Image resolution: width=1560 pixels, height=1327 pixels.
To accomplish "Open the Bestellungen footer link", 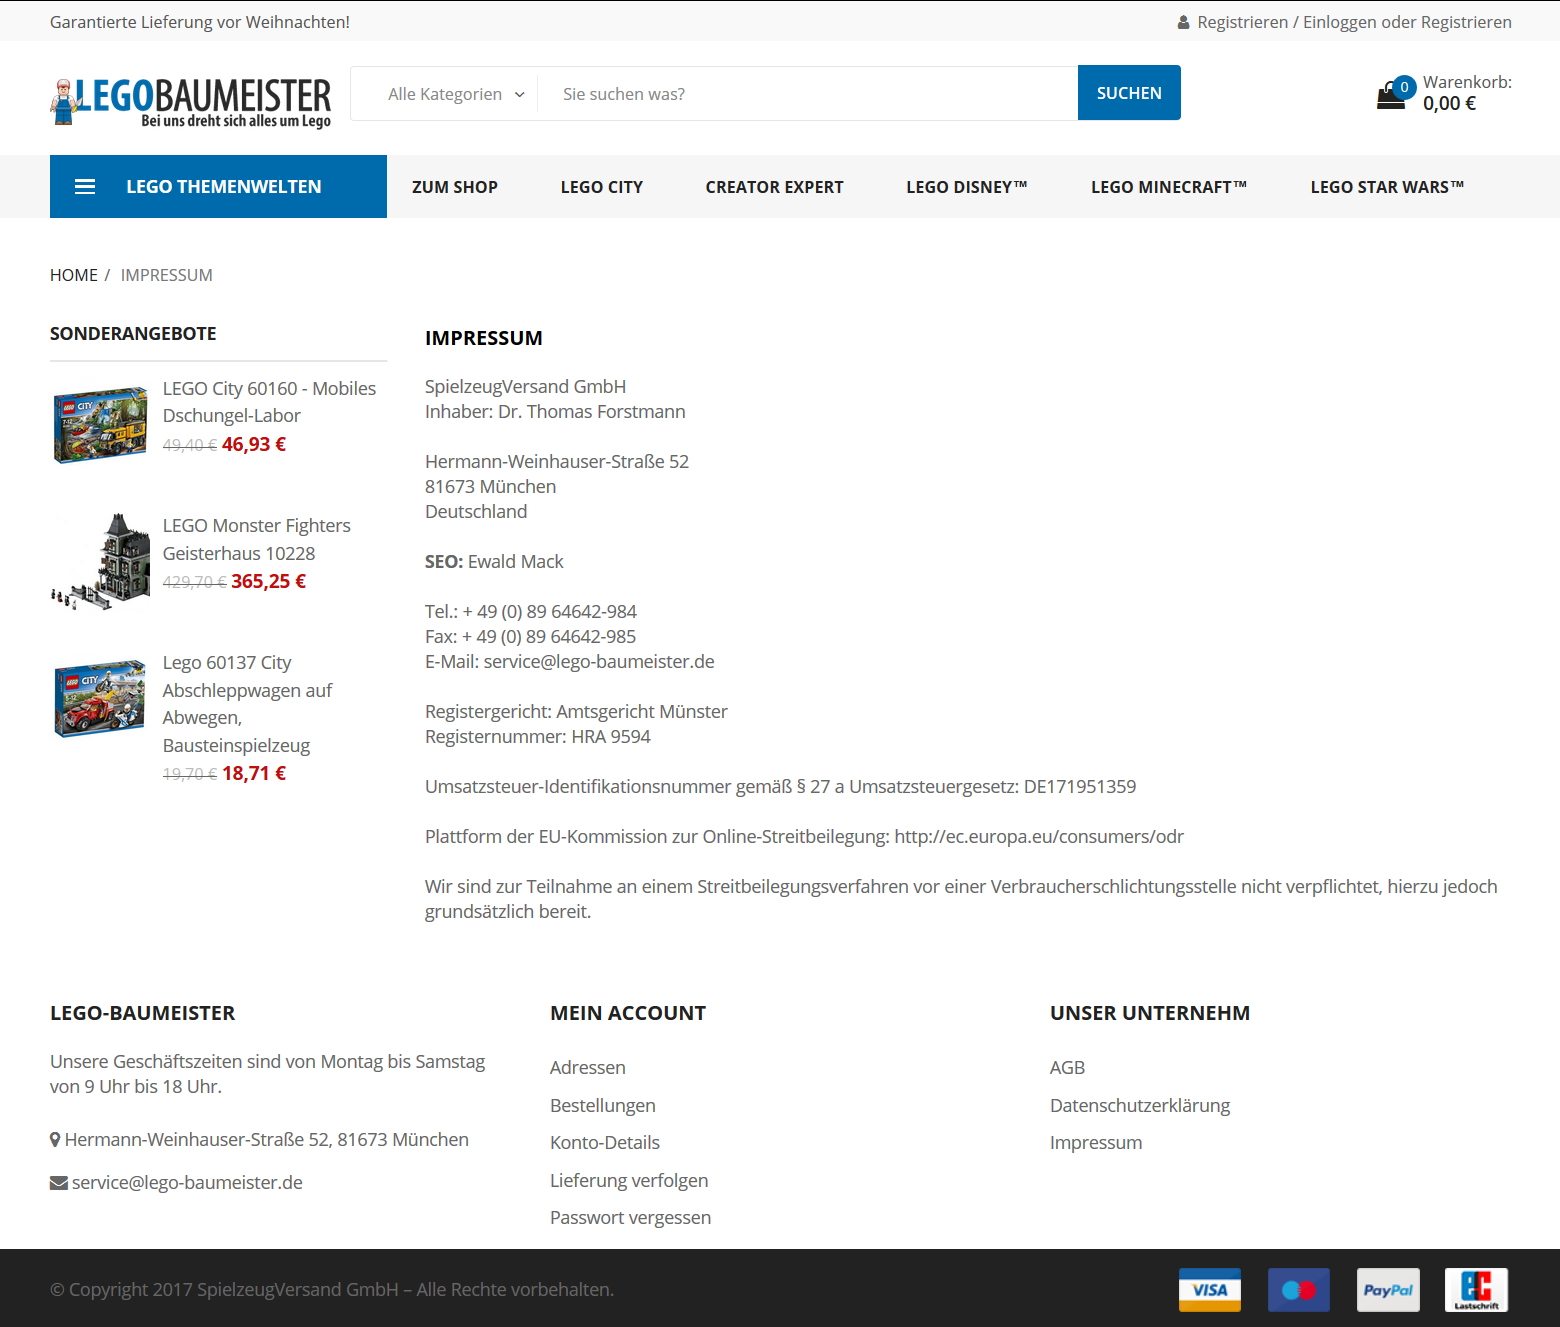I will pyautogui.click(x=603, y=1106).
